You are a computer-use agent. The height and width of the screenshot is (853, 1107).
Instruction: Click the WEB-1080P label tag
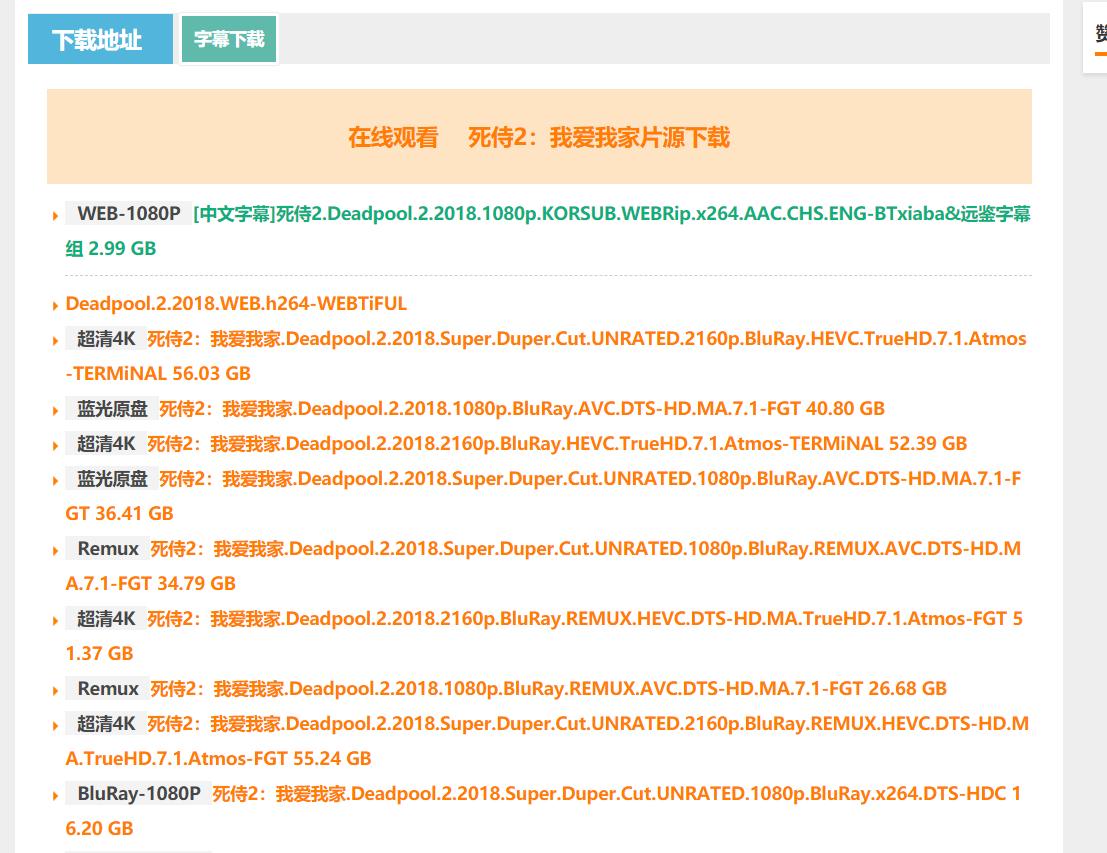[128, 213]
